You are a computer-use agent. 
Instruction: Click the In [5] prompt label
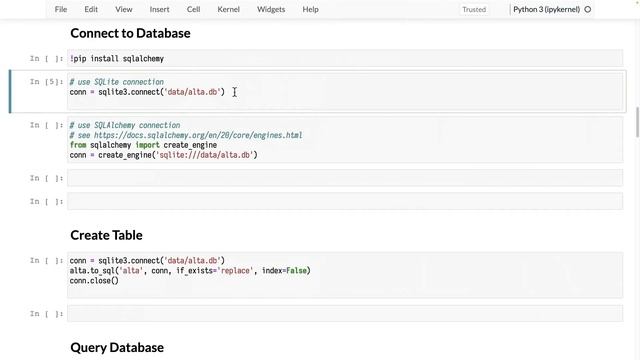[46, 82]
